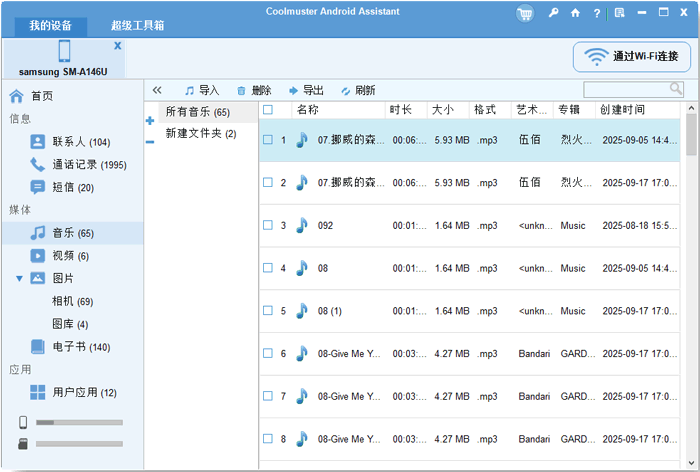Click the home icon in title bar
The height and width of the screenshot is (472, 700).
pyautogui.click(x=575, y=13)
